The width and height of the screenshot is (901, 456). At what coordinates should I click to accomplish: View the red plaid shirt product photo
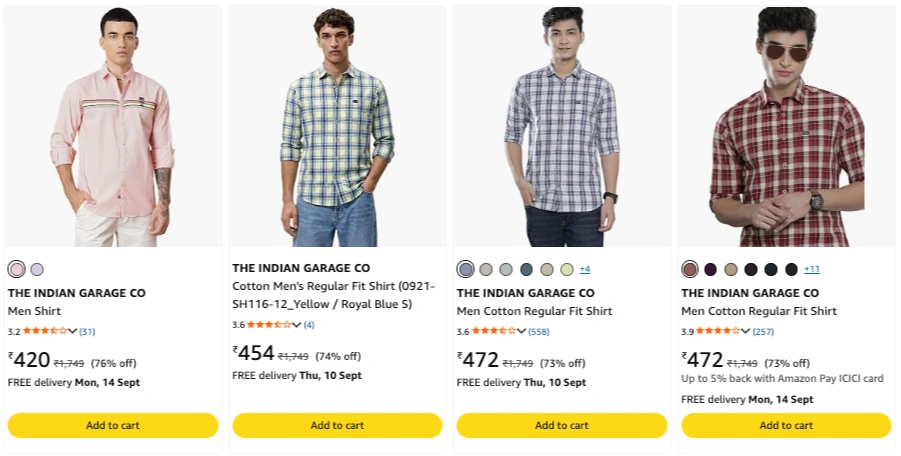pos(786,126)
